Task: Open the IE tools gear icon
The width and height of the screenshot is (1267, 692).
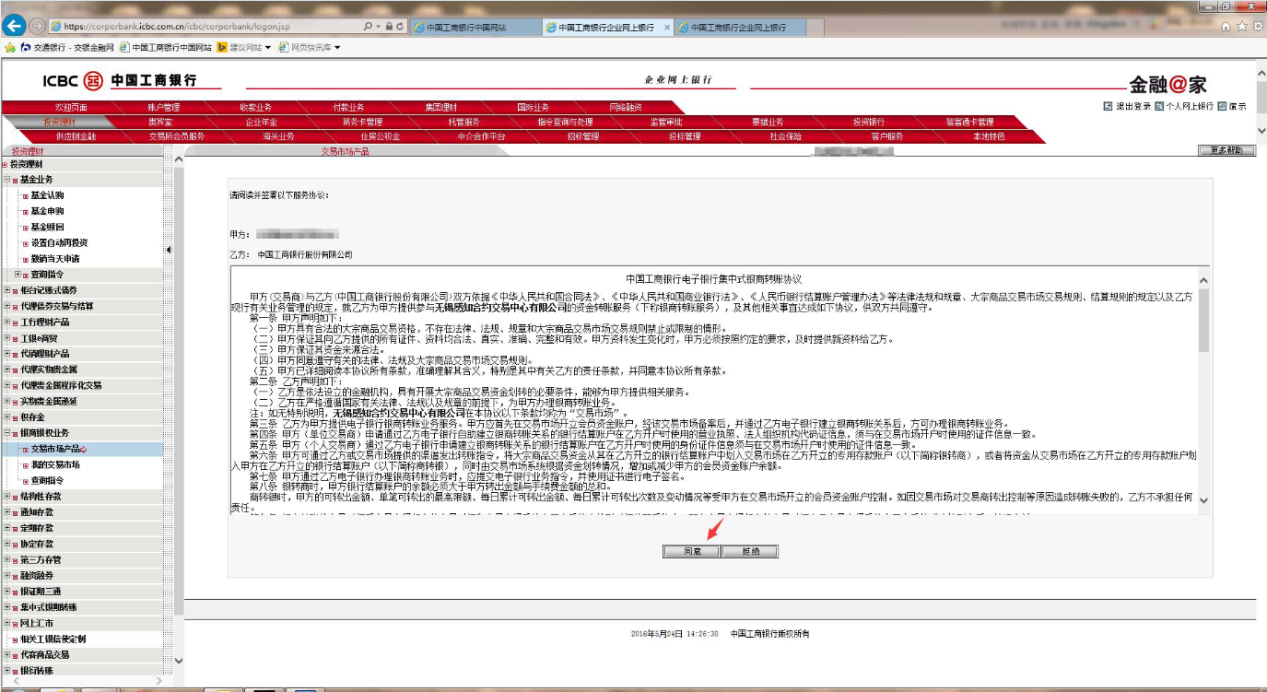Action: click(x=1256, y=26)
